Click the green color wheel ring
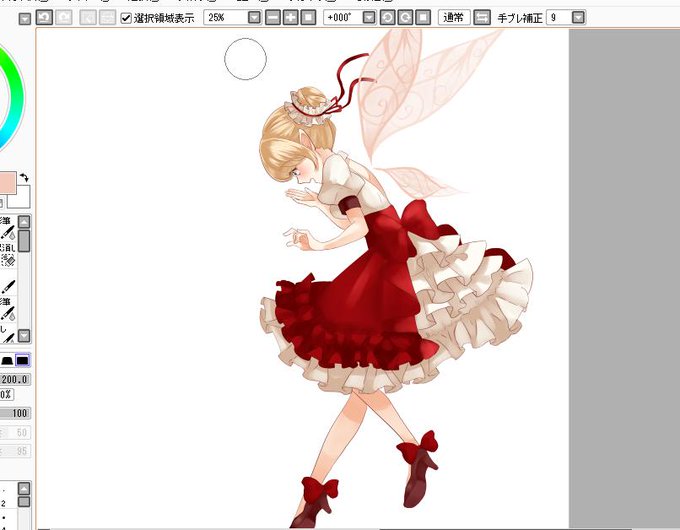680x530 pixels. click(15, 98)
